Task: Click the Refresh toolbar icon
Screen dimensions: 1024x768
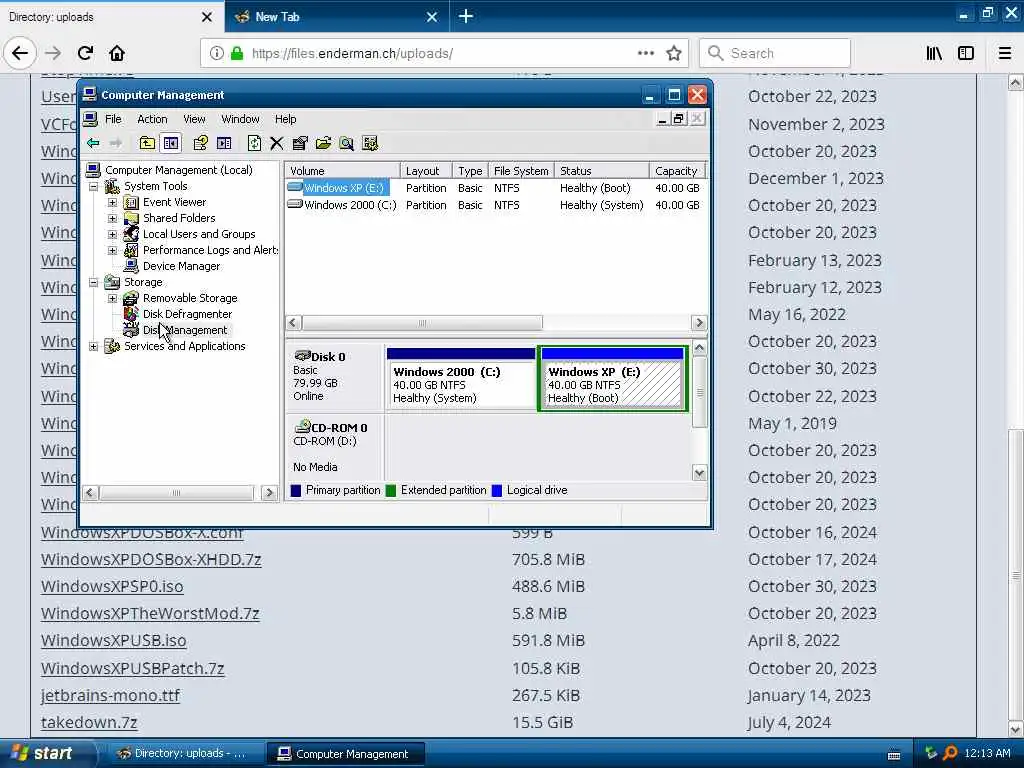Action: 254,143
